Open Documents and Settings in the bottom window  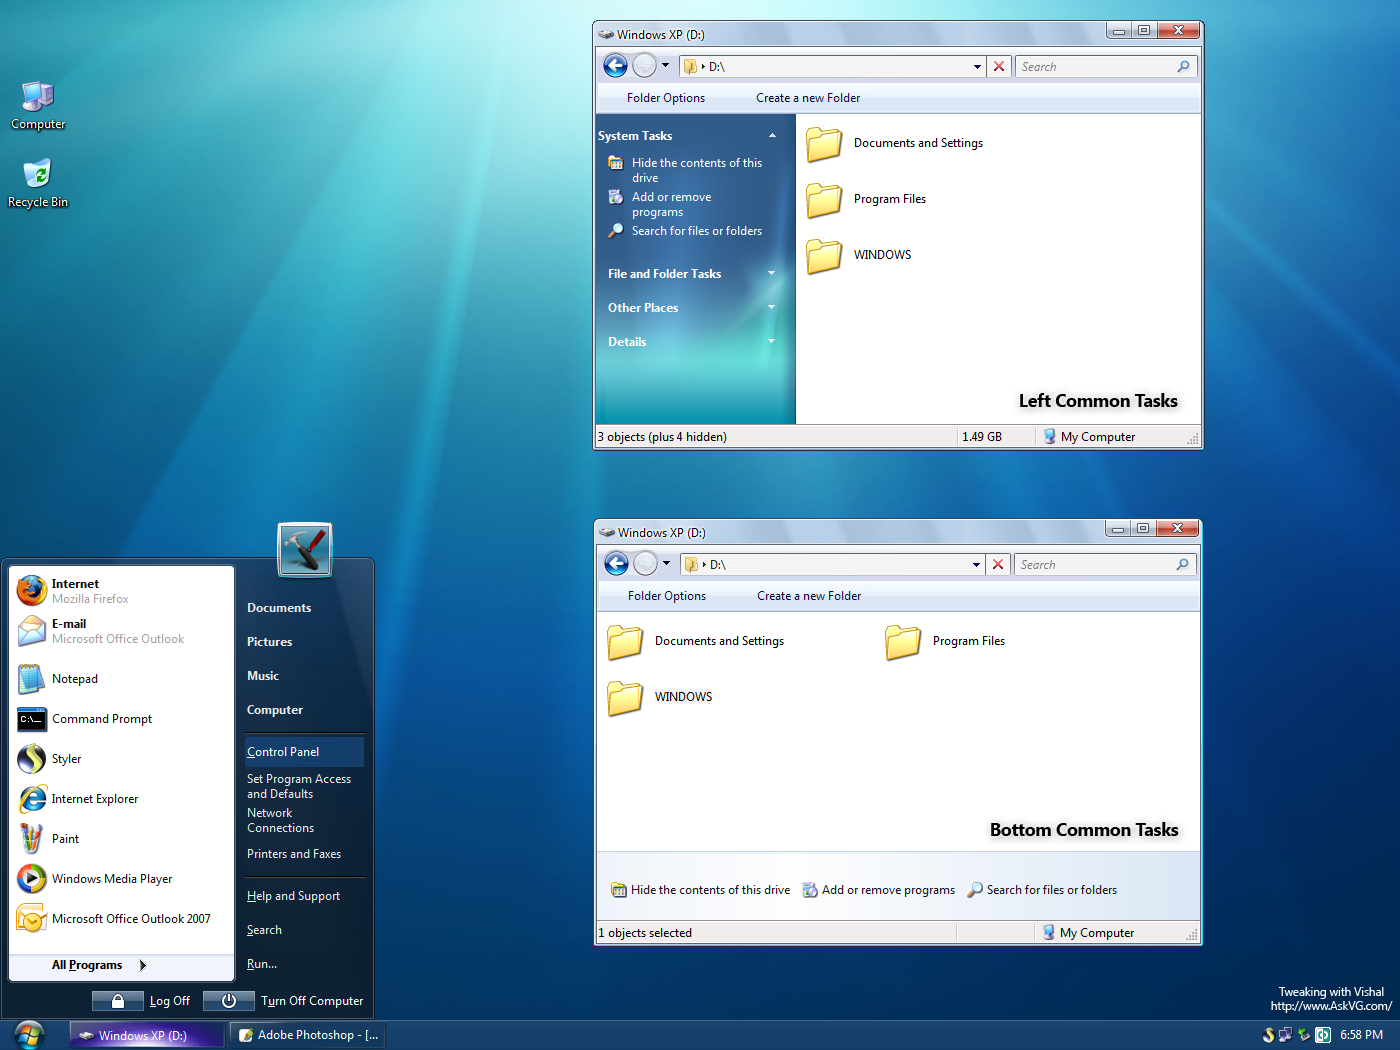tap(718, 641)
